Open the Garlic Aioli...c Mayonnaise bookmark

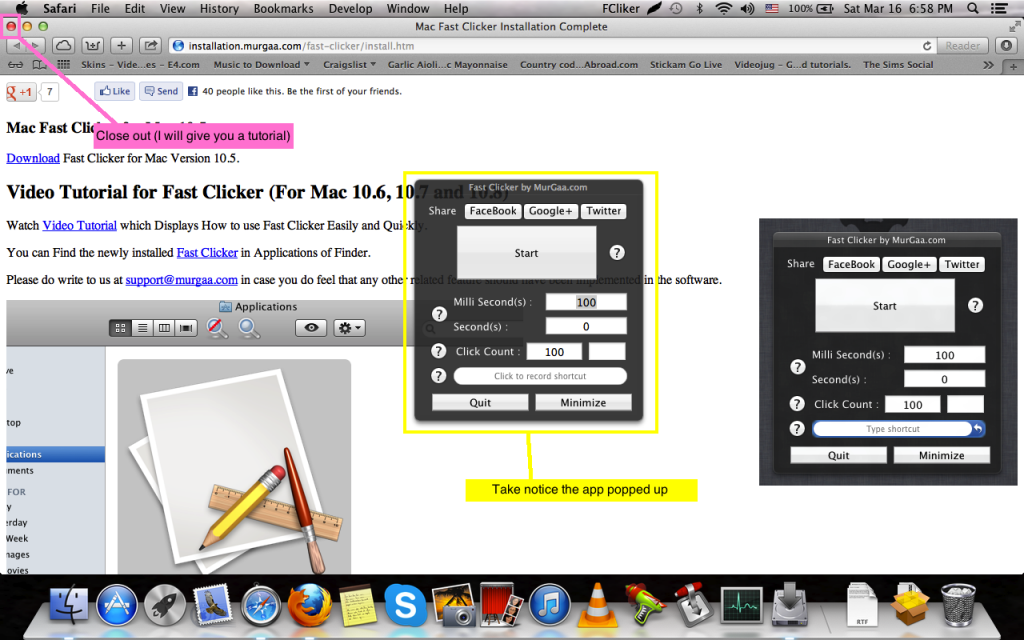pyautogui.click(x=447, y=65)
